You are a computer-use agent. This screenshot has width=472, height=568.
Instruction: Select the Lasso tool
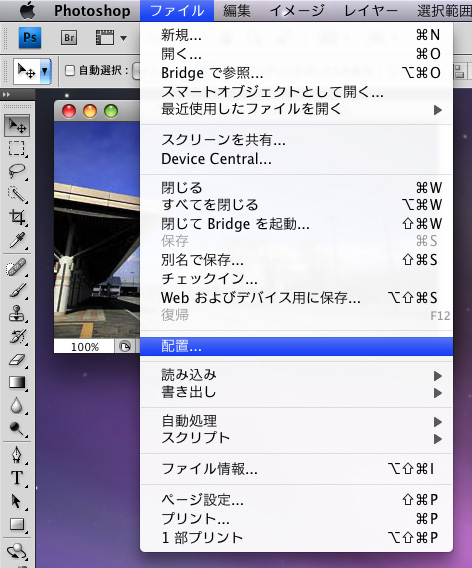pos(17,171)
